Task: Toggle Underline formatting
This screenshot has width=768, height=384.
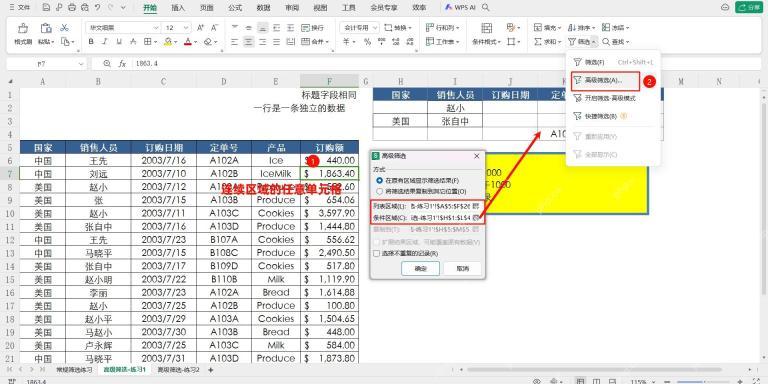Action: pos(119,42)
